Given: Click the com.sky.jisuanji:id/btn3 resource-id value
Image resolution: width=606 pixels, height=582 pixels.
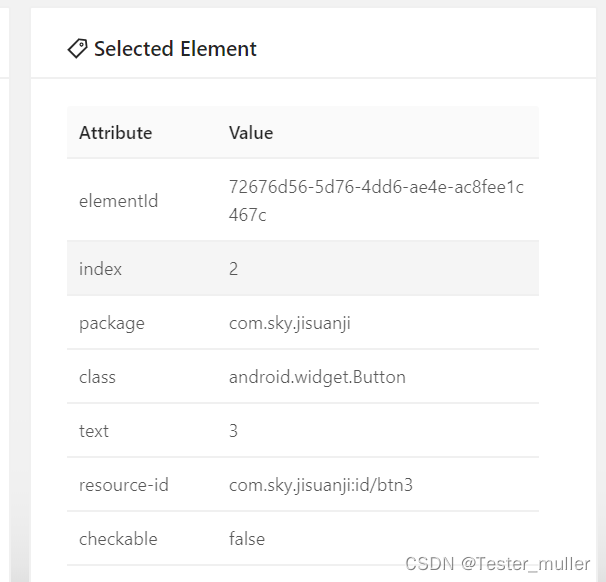Looking at the screenshot, I should (320, 485).
